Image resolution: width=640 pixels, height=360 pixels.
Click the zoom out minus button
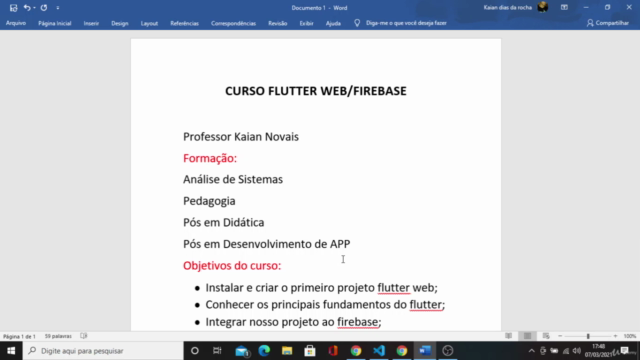[x=560, y=336]
